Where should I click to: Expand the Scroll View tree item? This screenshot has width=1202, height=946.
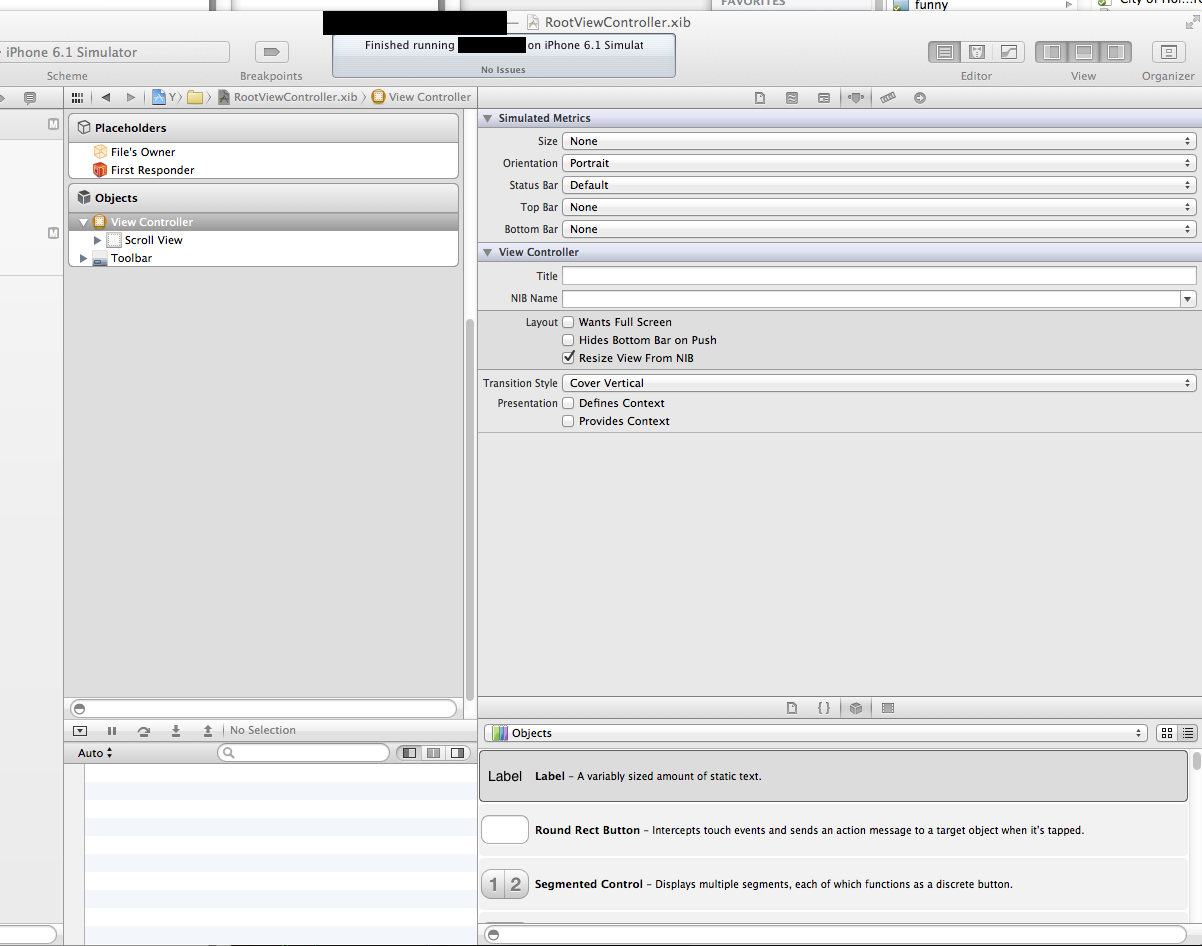pyautogui.click(x=98, y=240)
